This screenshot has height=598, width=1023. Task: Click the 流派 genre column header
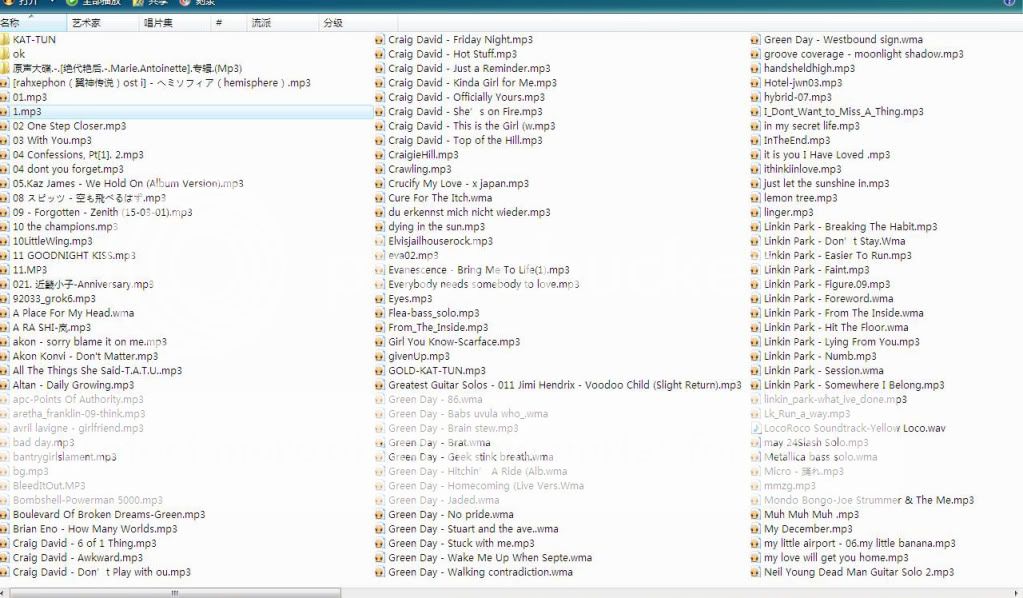point(261,22)
